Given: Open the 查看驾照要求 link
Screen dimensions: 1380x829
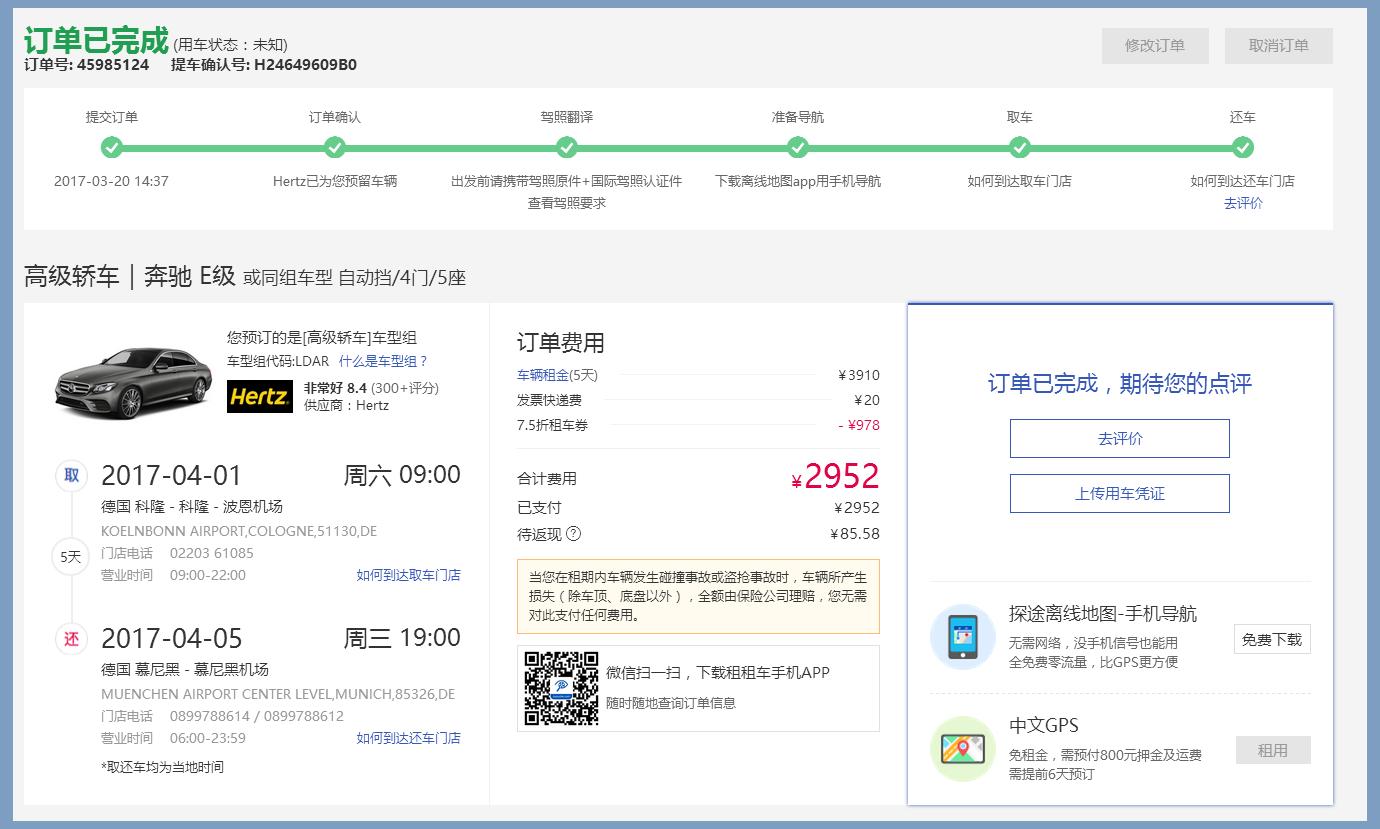Looking at the screenshot, I should click(x=566, y=206).
